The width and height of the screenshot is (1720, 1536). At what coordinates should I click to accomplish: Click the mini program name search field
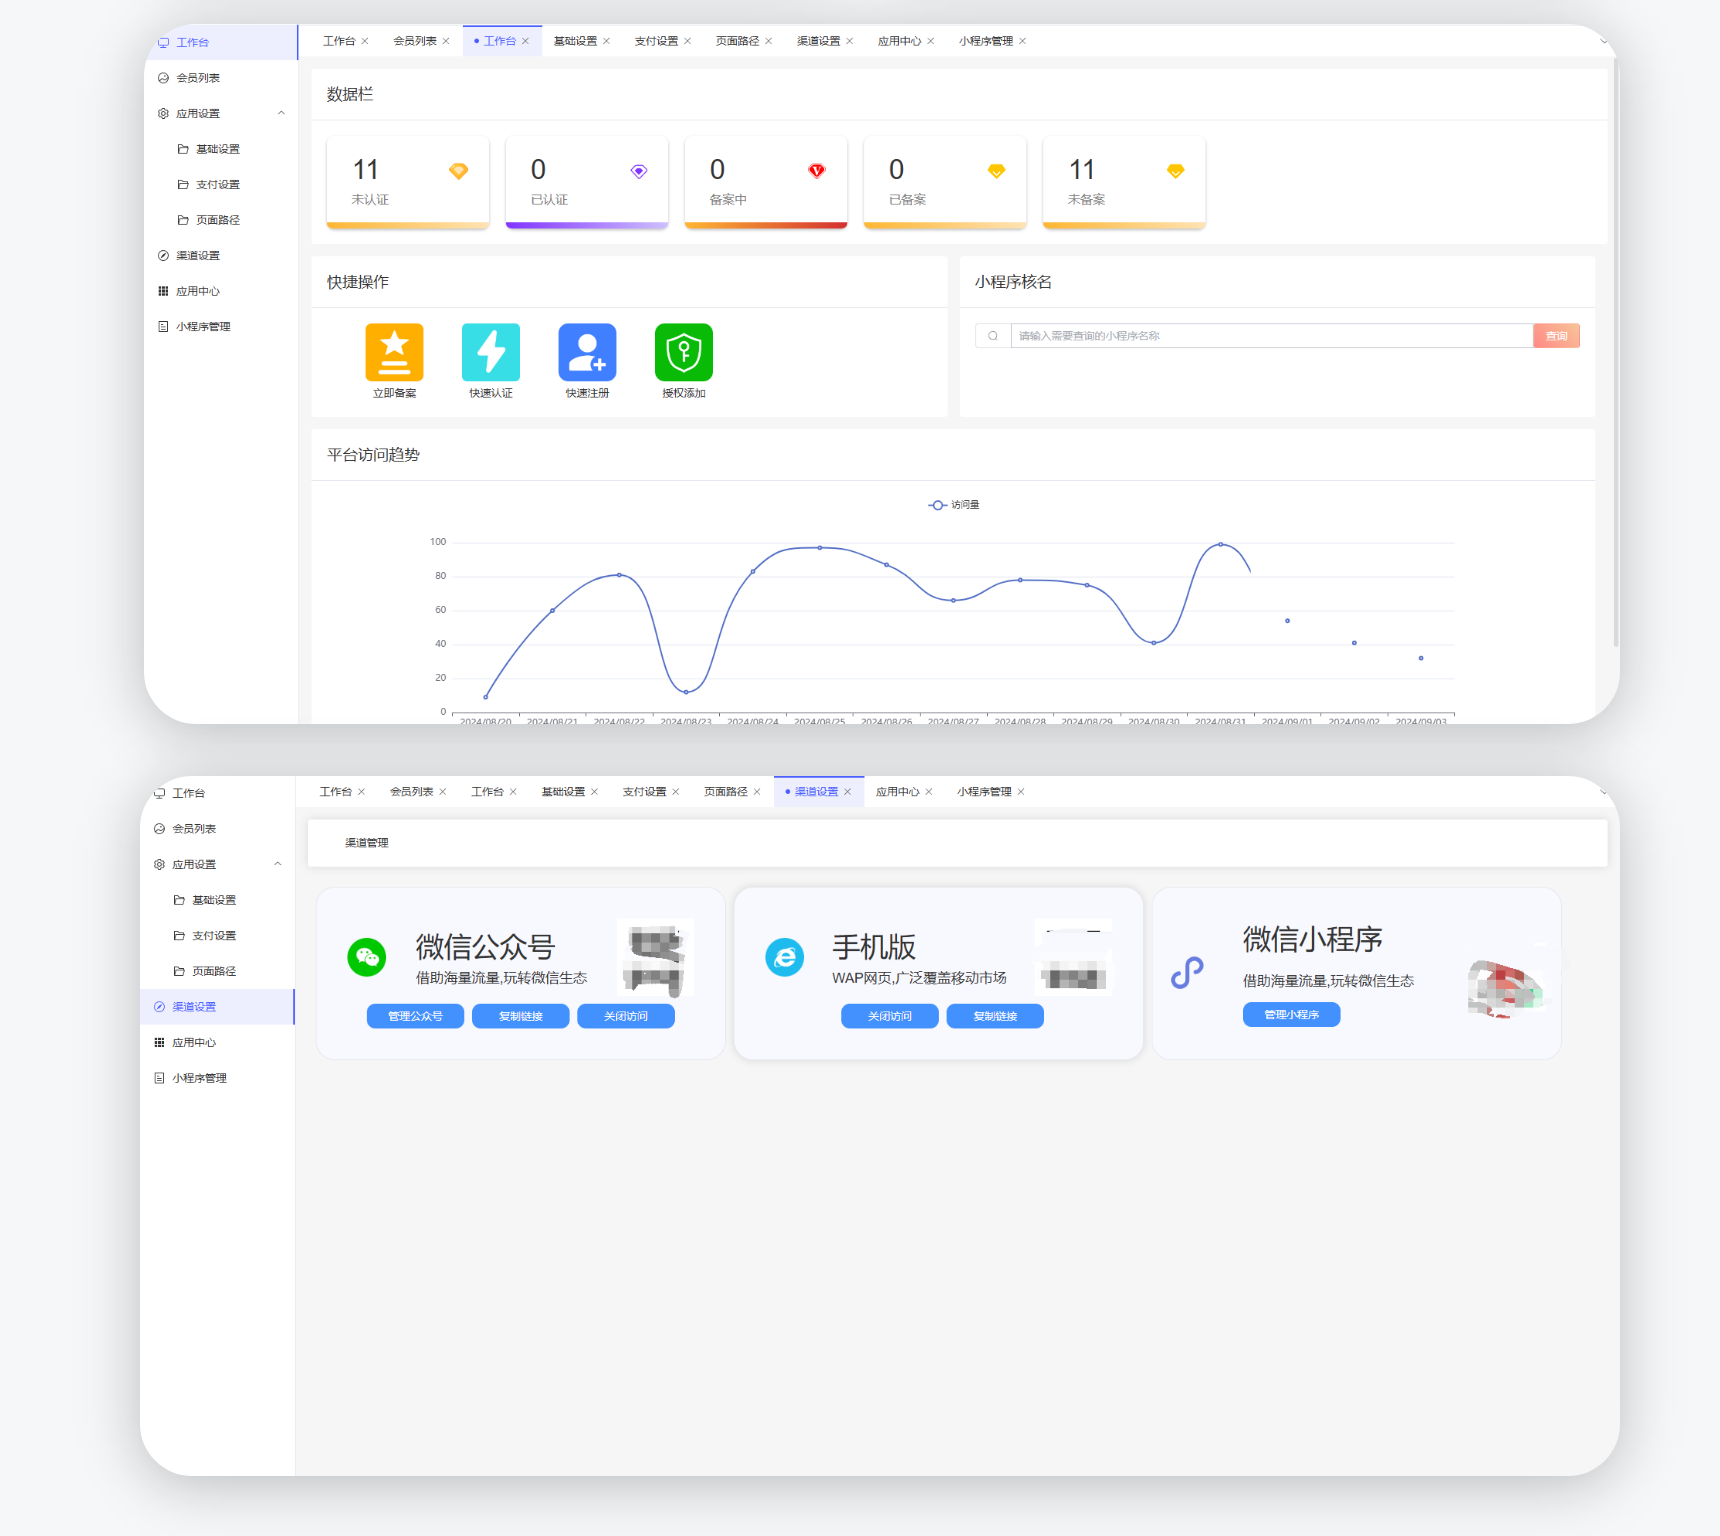(x=1270, y=336)
